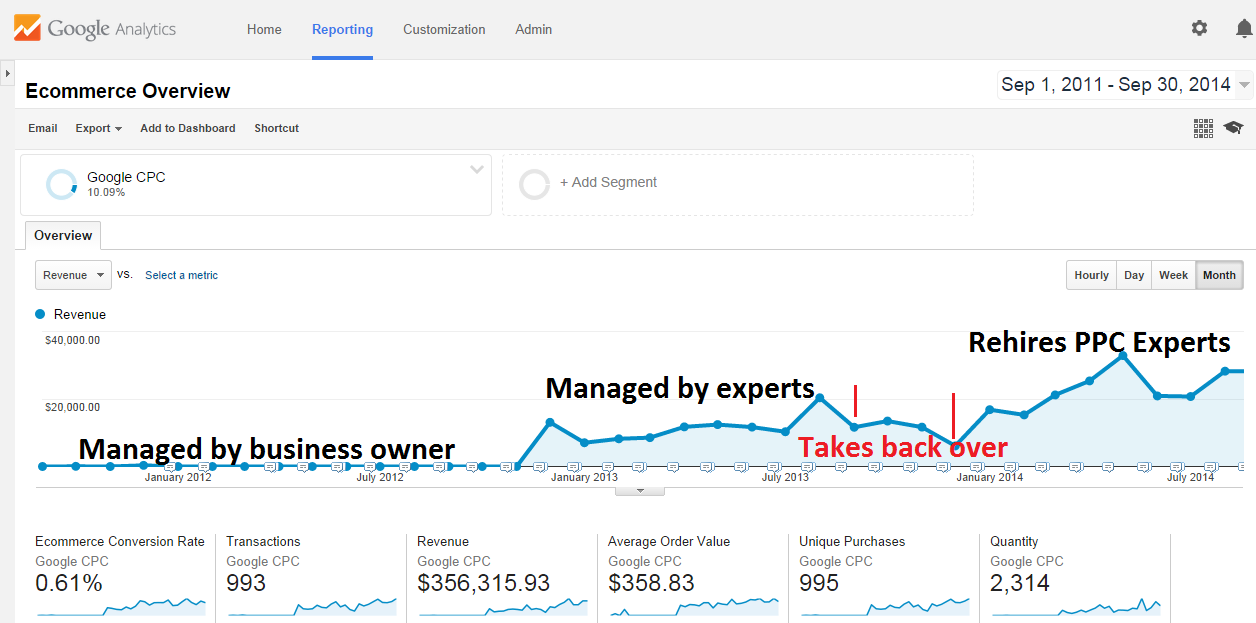Click the Google Analytics logo

(95, 28)
